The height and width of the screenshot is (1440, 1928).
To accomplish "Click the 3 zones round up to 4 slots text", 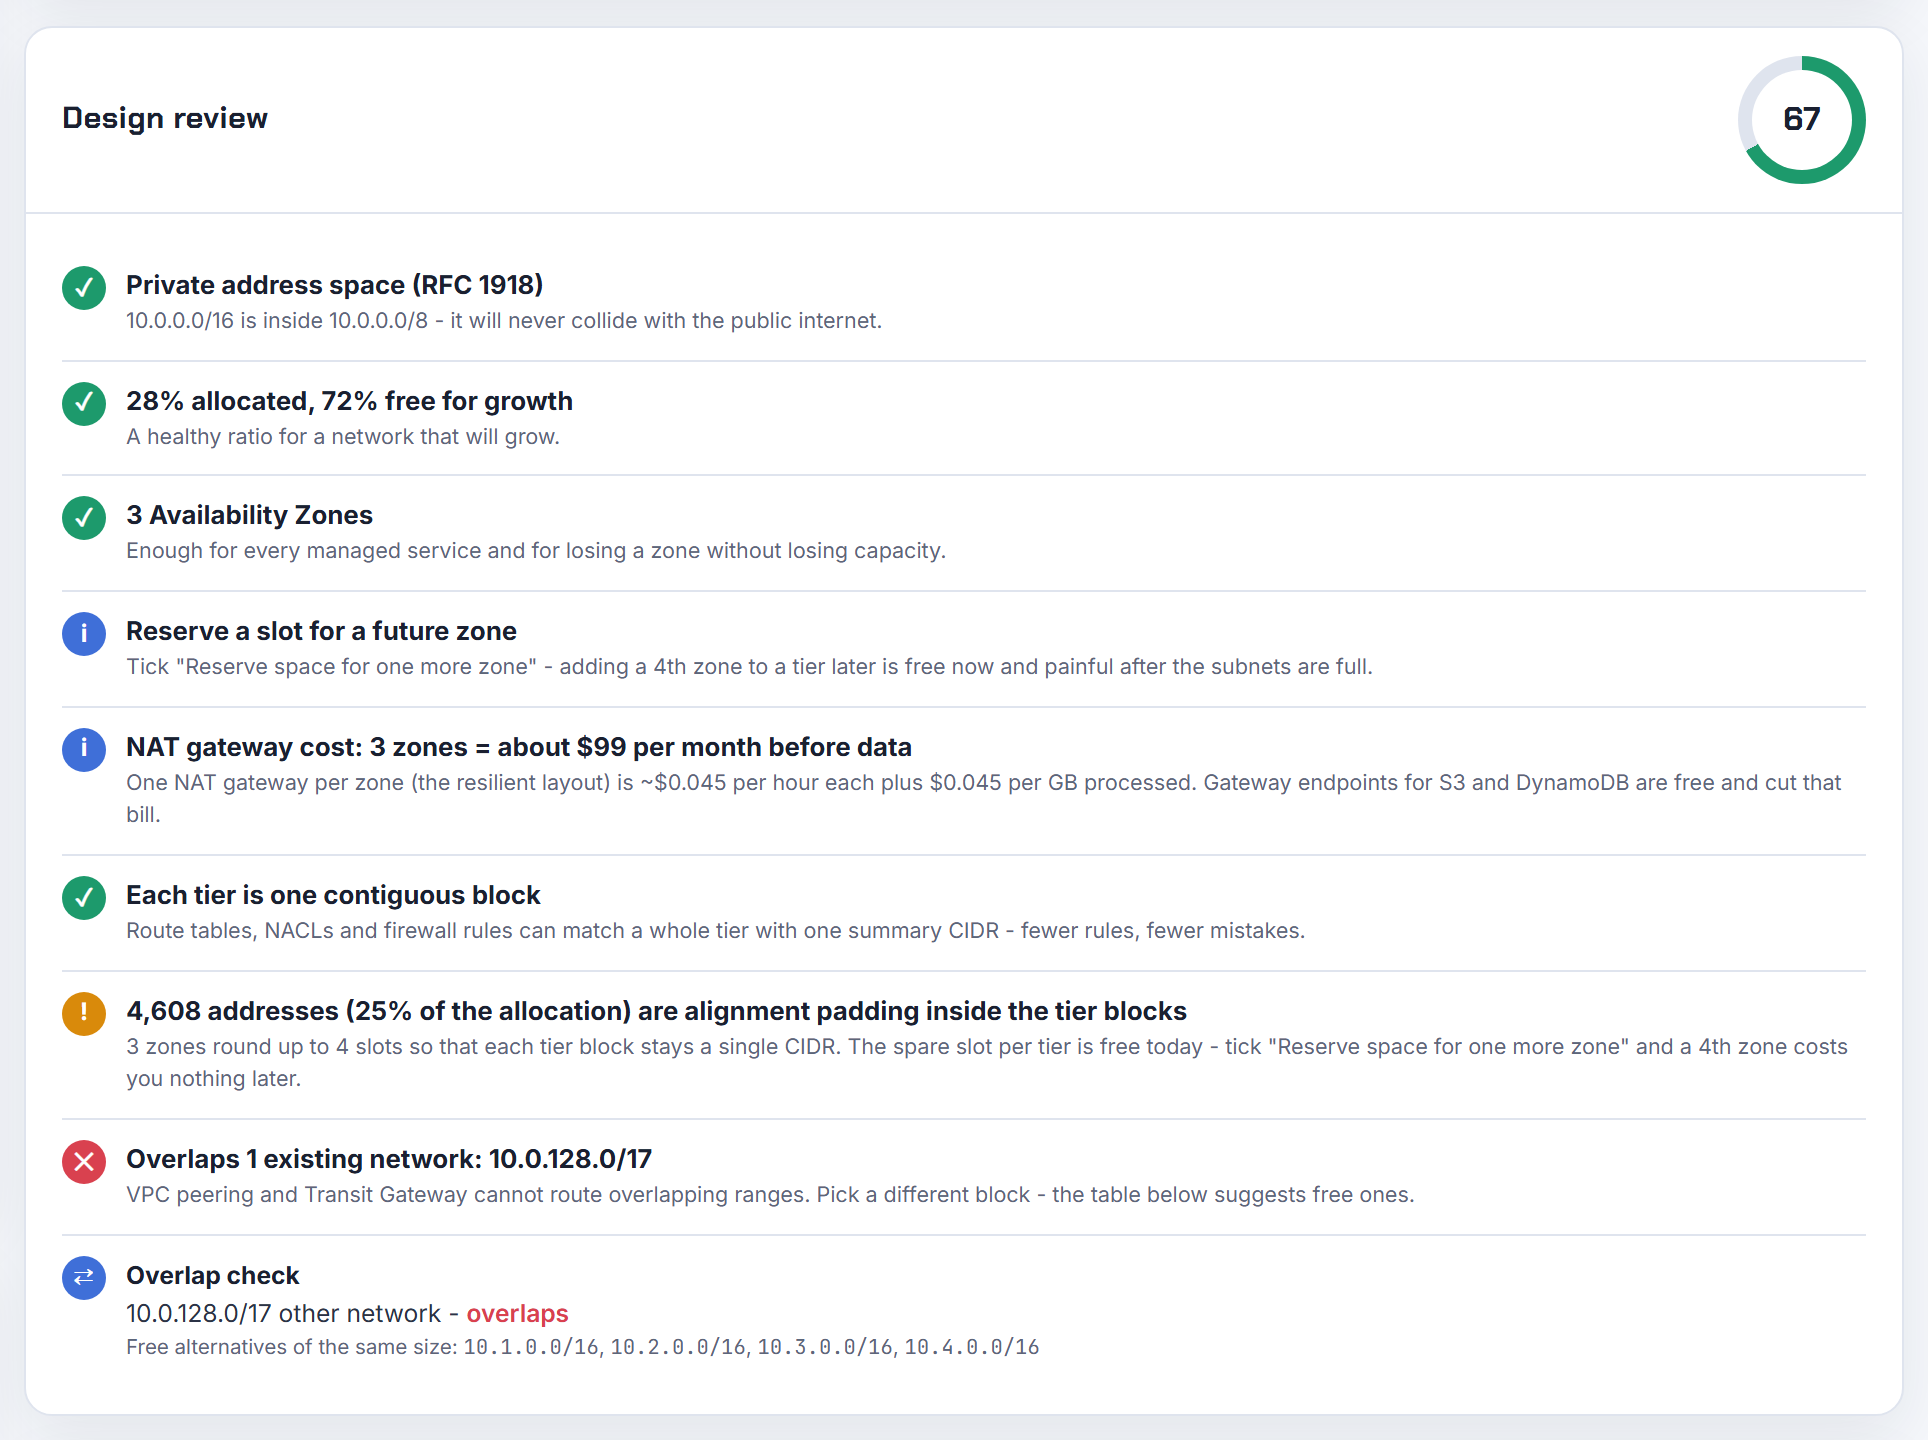I will point(987,1062).
